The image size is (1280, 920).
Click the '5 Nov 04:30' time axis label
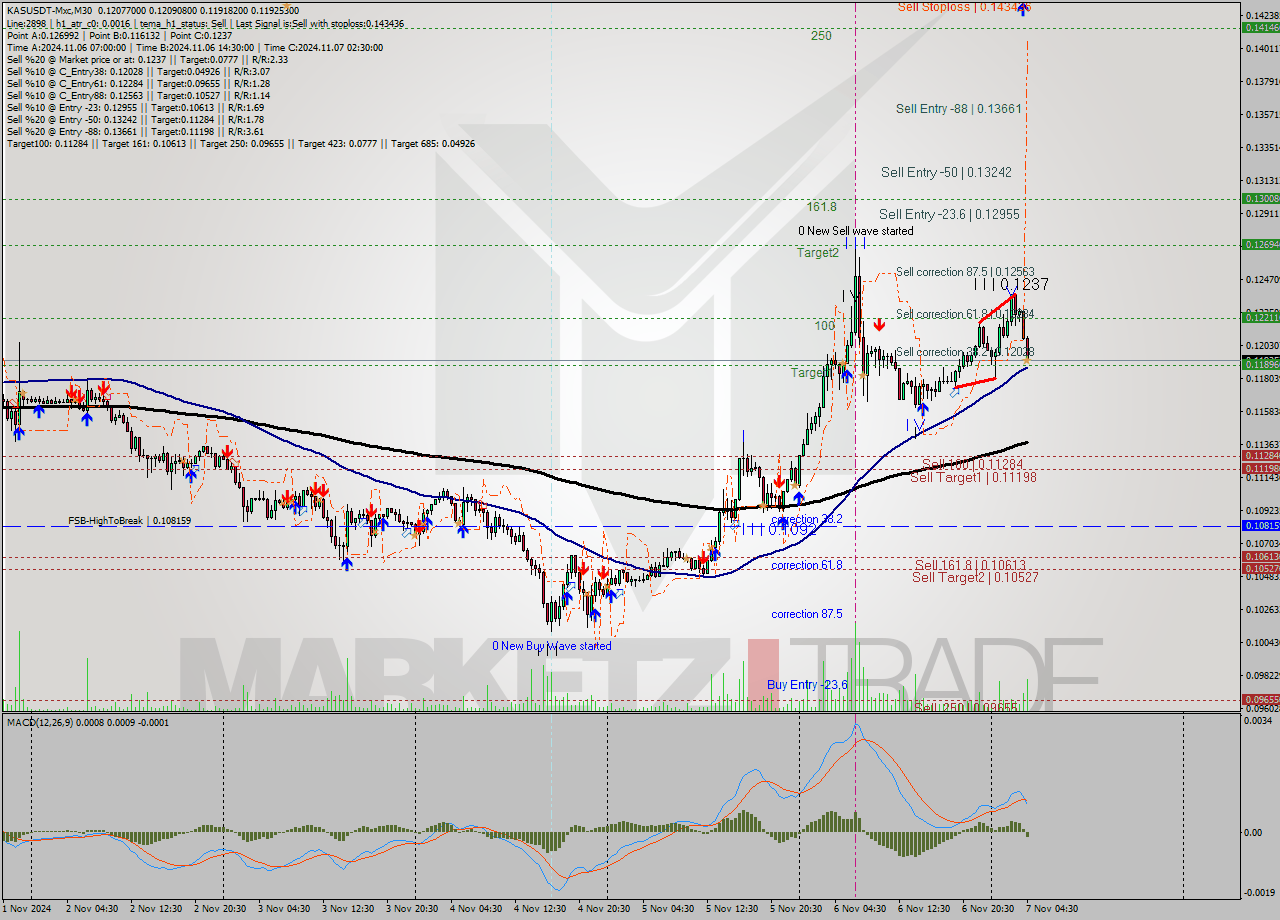668,909
